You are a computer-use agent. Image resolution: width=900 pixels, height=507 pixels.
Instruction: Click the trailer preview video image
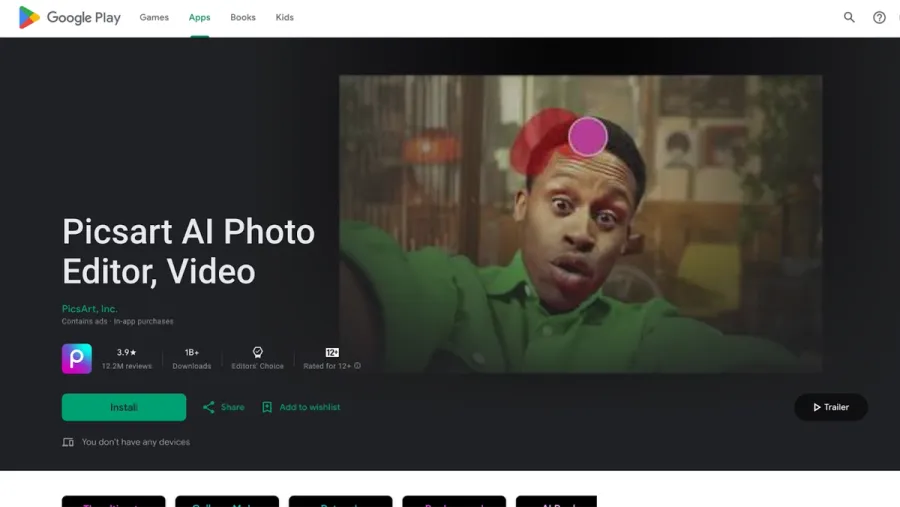pos(580,224)
